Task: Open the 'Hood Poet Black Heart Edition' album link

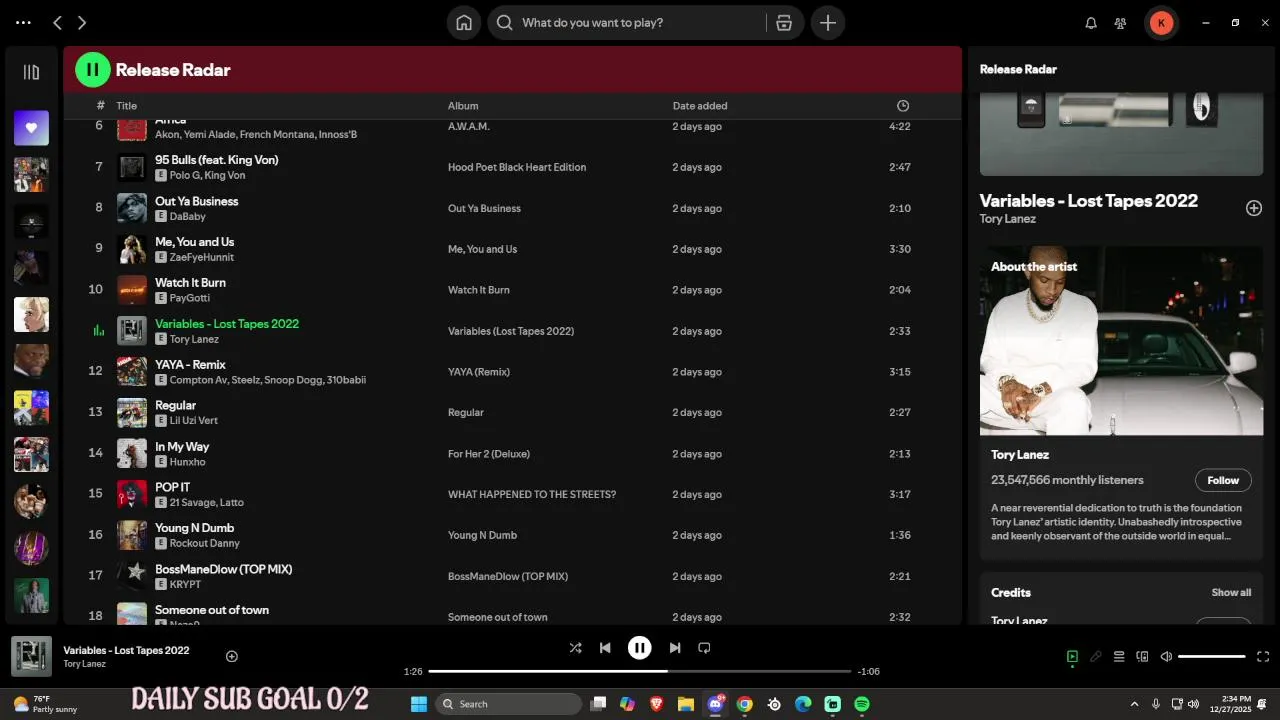Action: [517, 167]
